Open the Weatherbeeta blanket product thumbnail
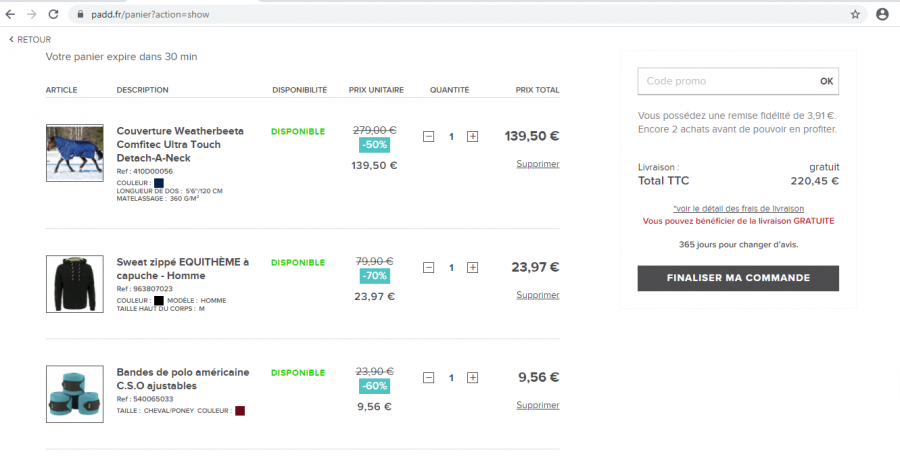Screen dimensions: 900x471 (74, 153)
